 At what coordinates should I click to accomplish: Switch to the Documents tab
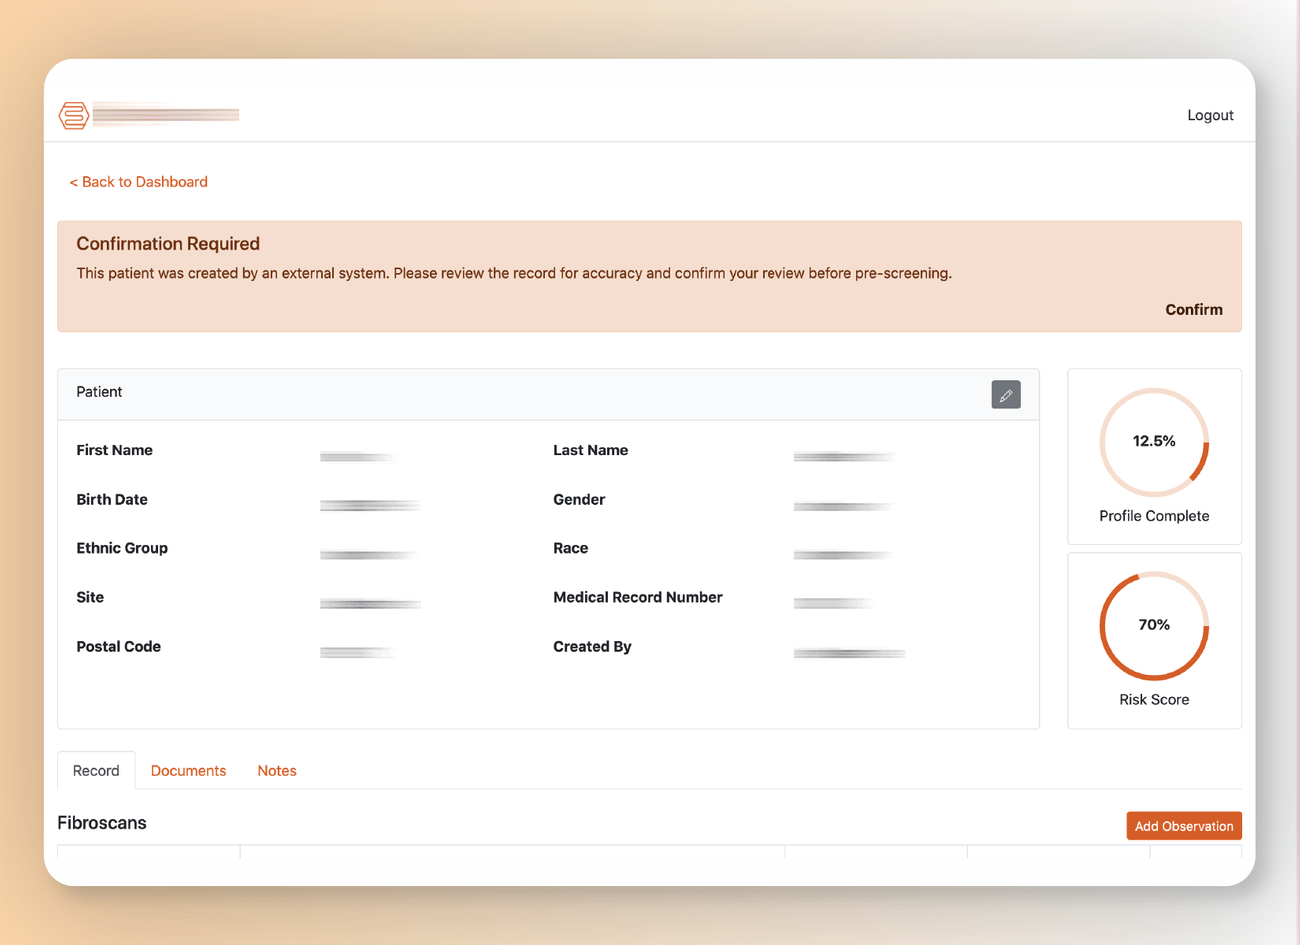188,770
